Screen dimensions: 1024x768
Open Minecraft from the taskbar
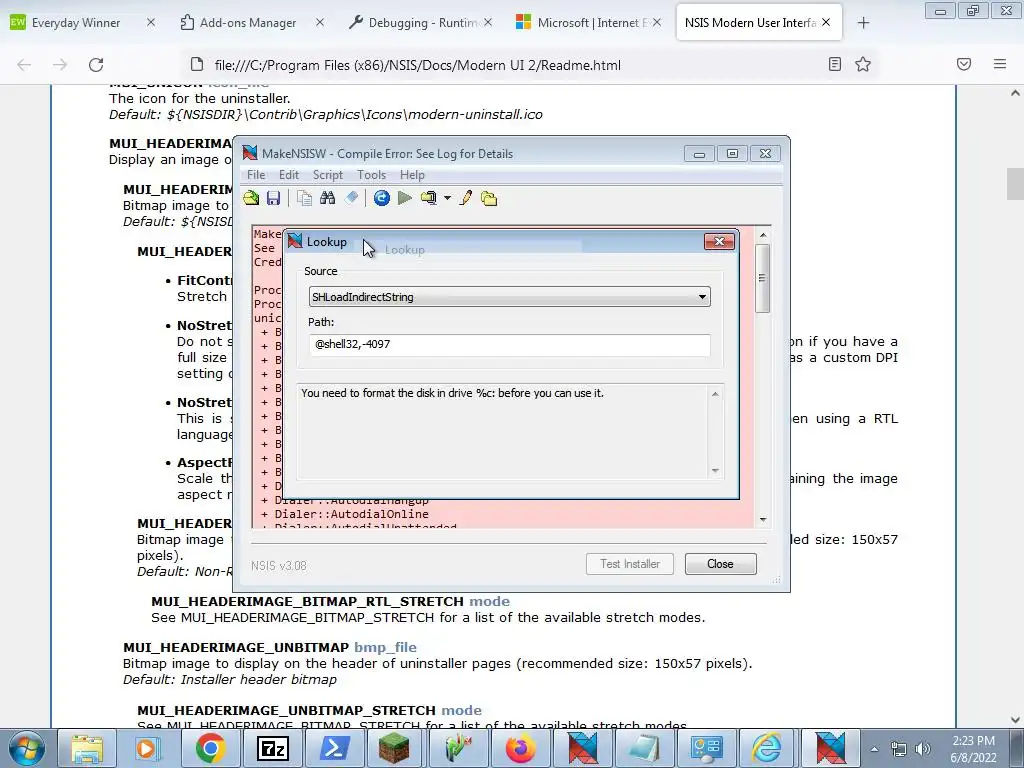(x=394, y=748)
